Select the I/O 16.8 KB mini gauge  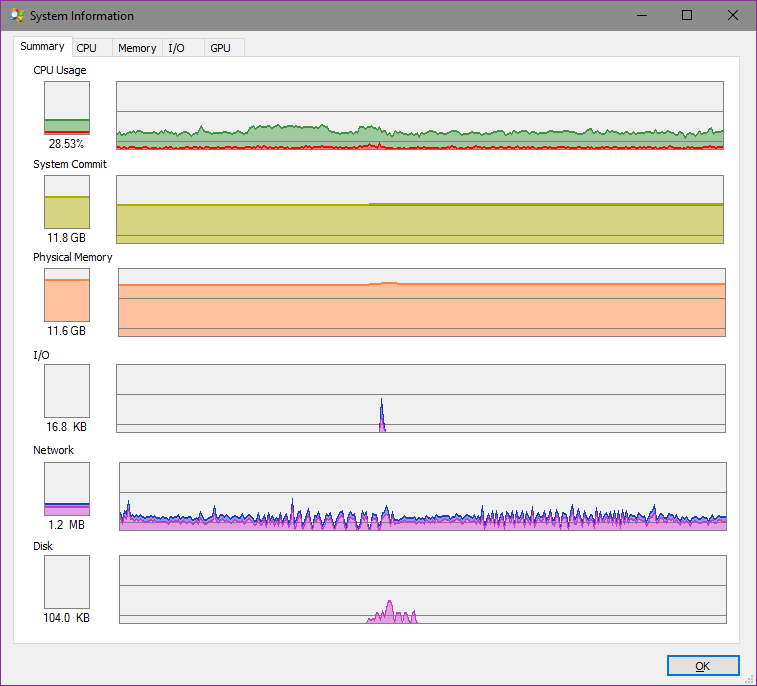67,390
